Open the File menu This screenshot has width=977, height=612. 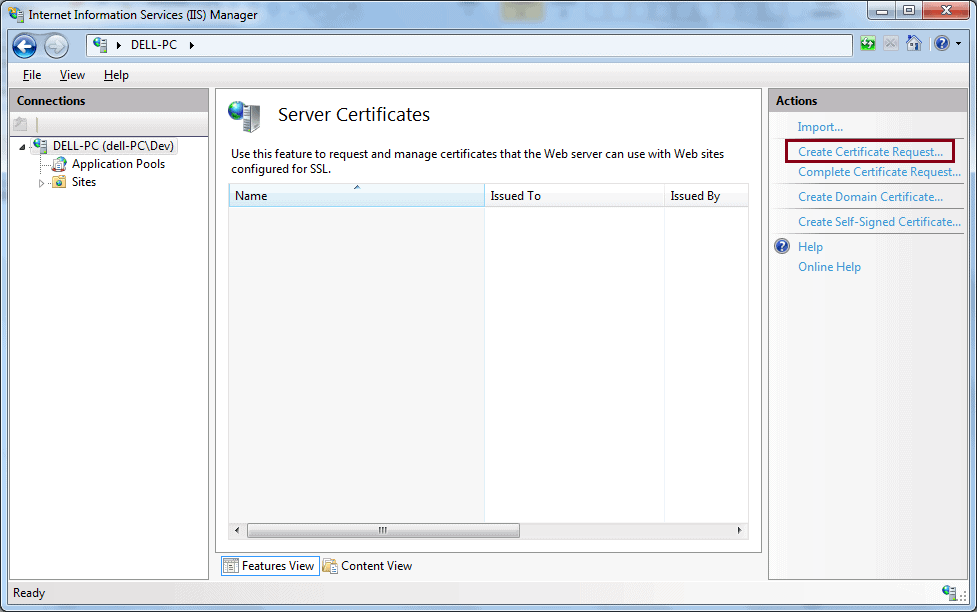[x=31, y=74]
